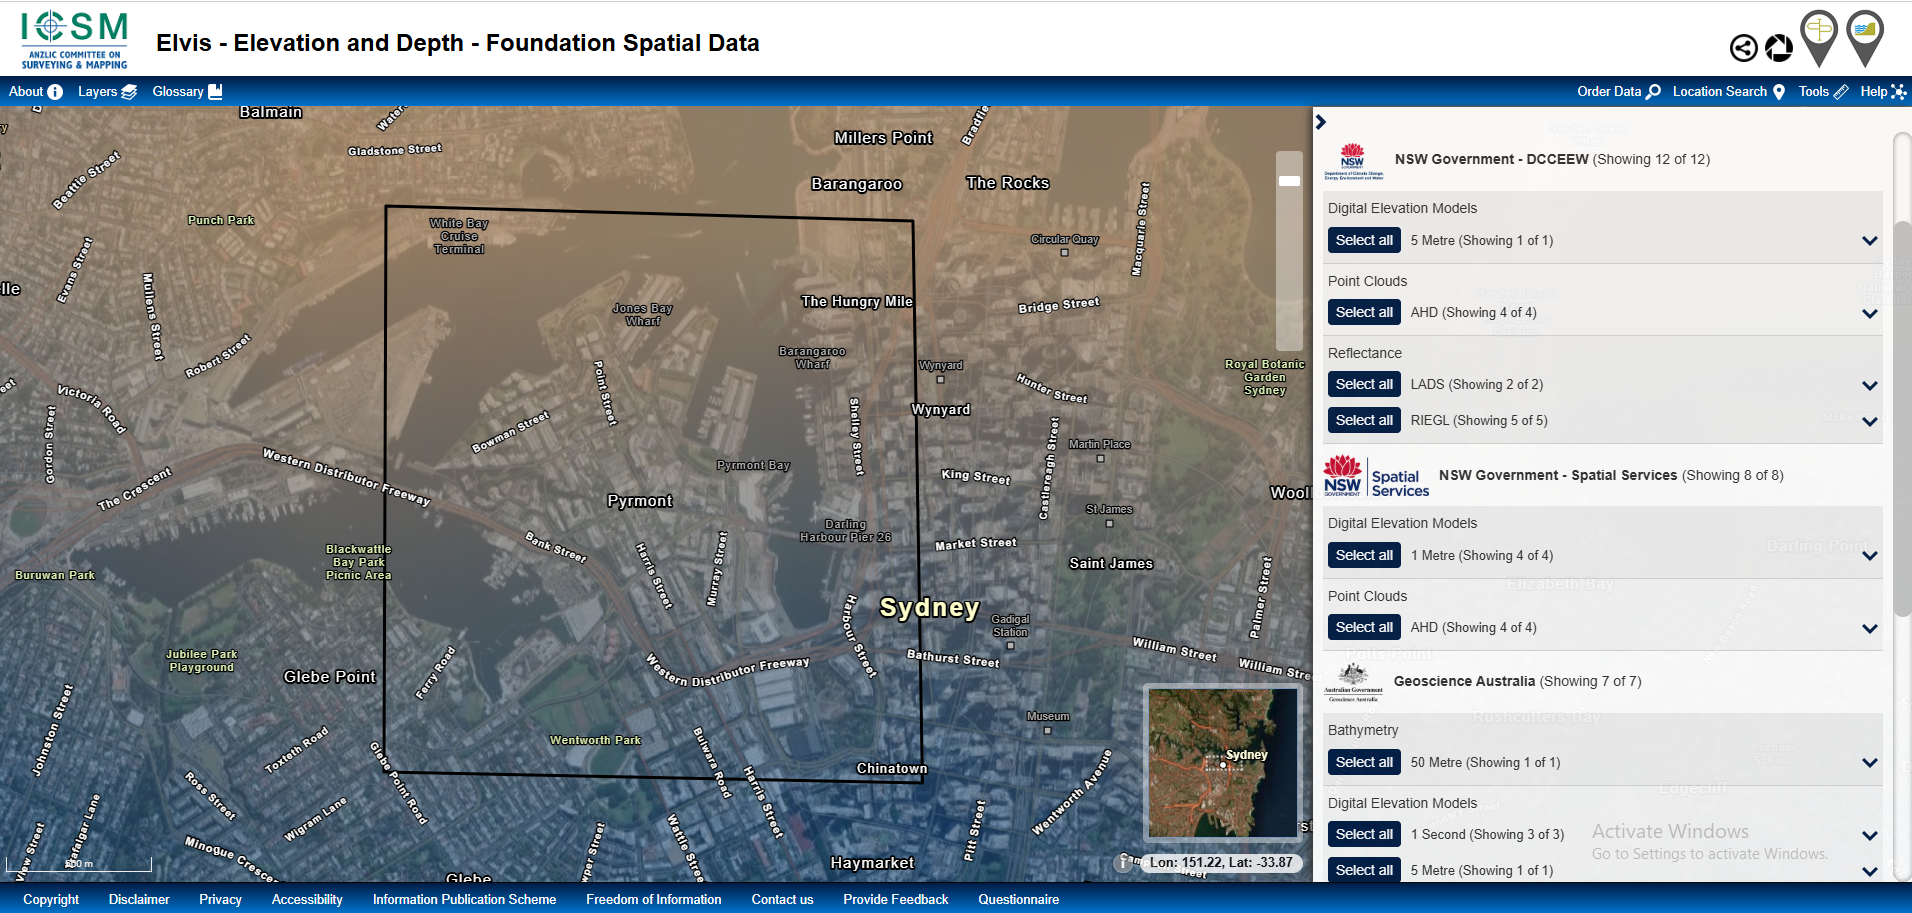Expand the 1 Metre elevation models list

[x=1869, y=556]
